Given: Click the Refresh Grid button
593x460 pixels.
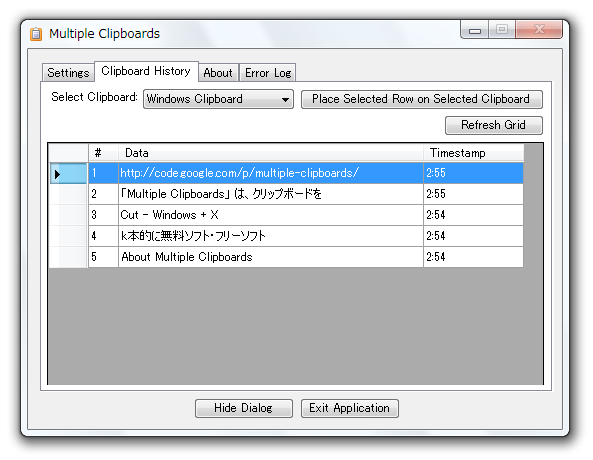Looking at the screenshot, I should (x=494, y=125).
